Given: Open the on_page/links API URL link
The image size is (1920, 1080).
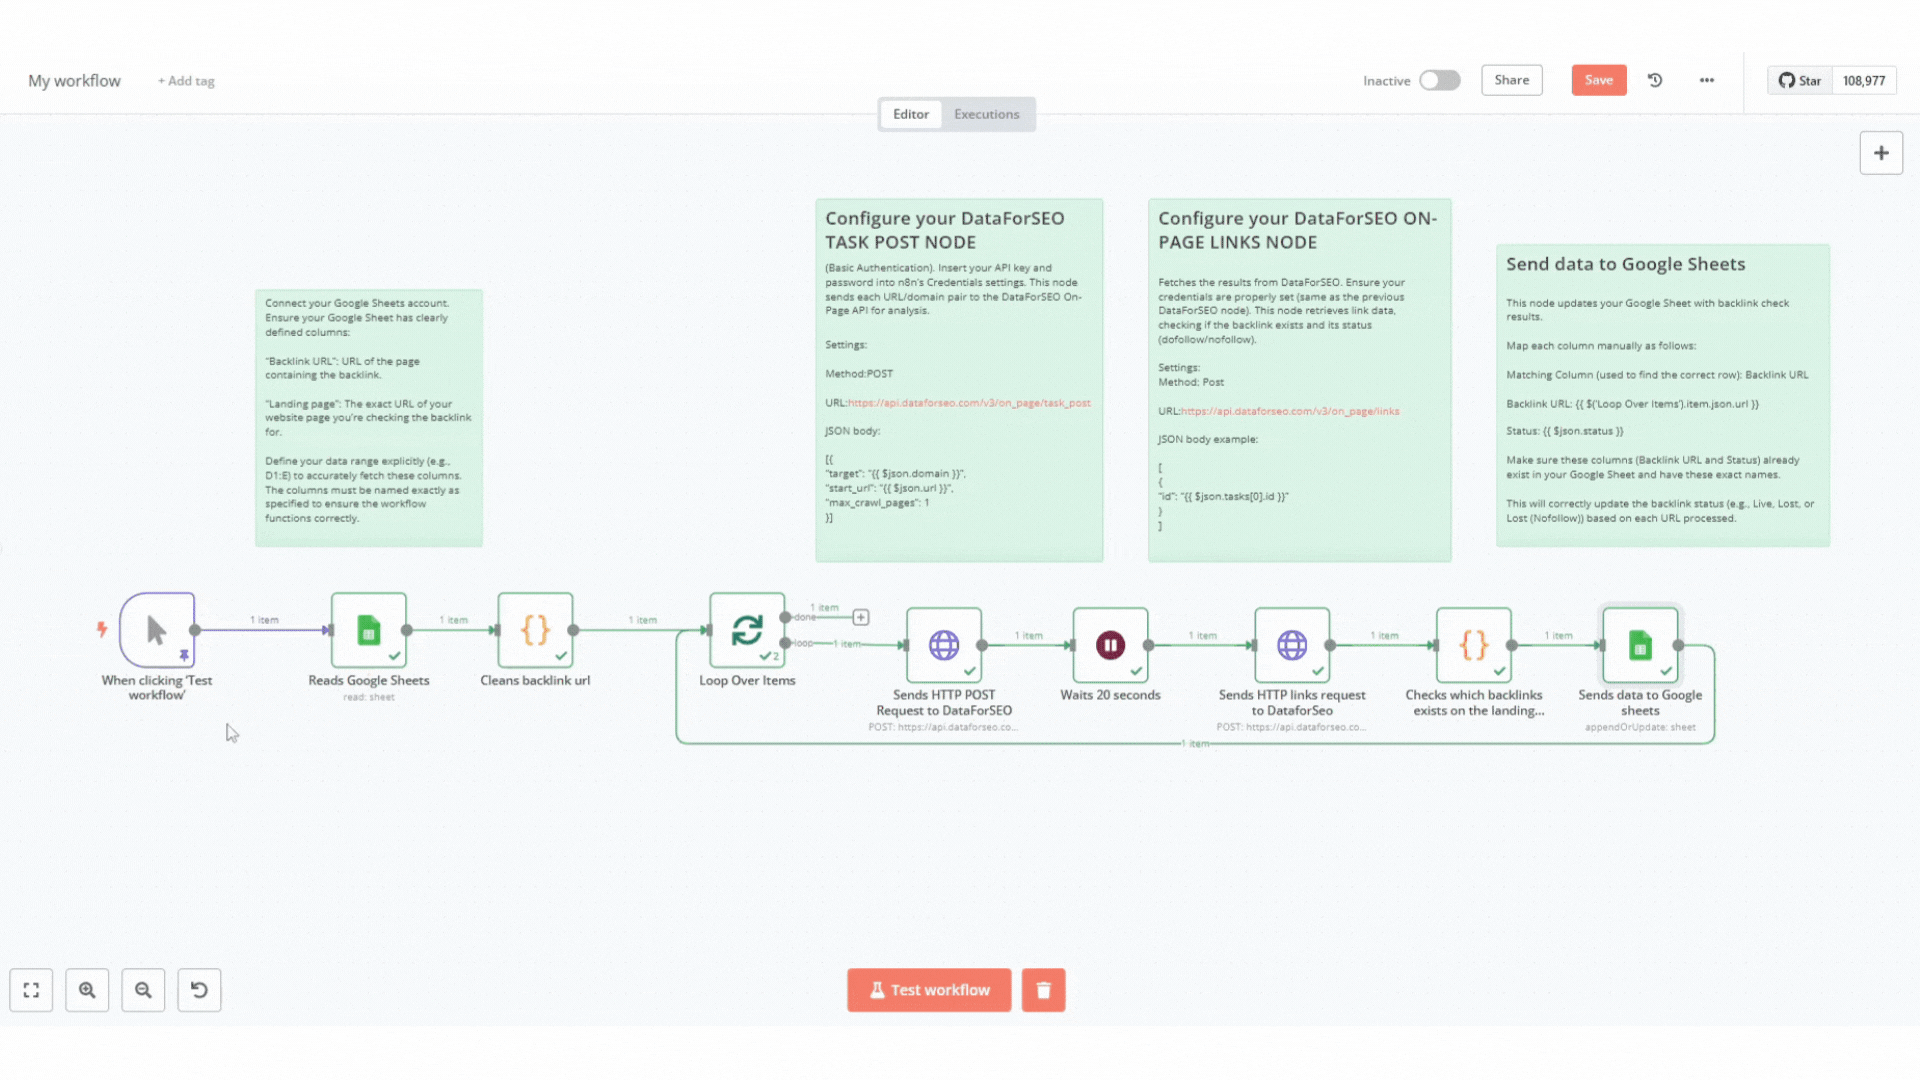Looking at the screenshot, I should 1290,411.
